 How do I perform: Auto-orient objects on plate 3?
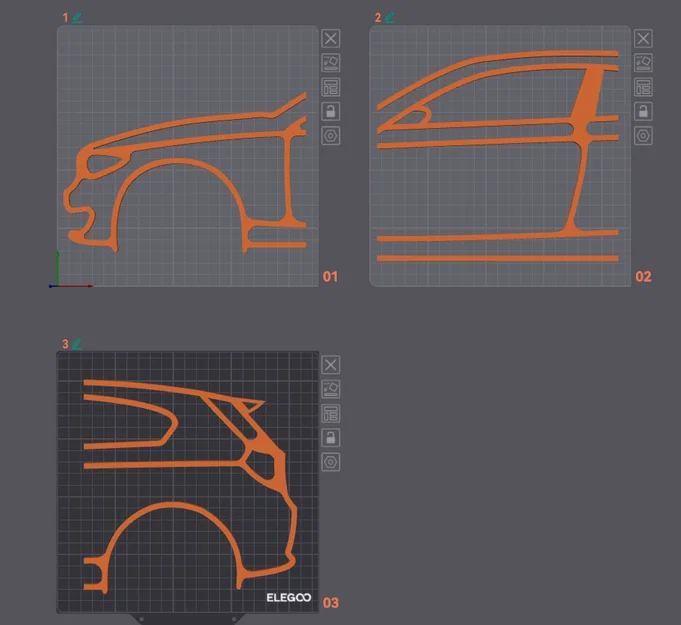coord(331,389)
